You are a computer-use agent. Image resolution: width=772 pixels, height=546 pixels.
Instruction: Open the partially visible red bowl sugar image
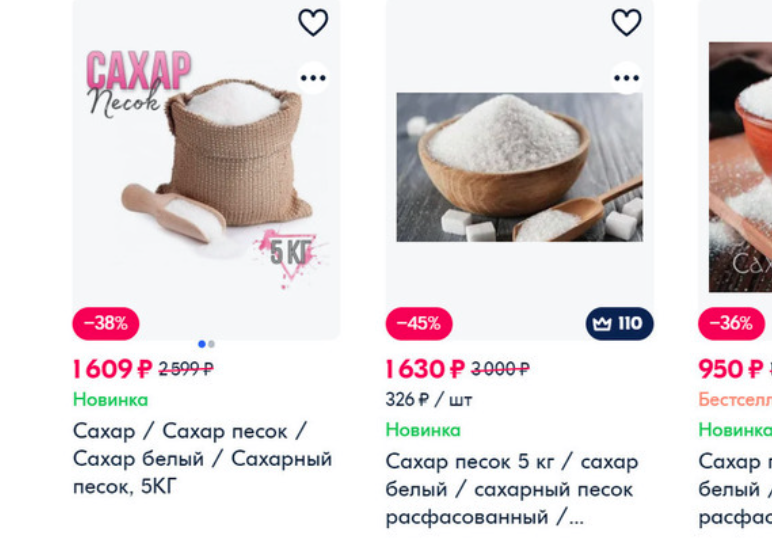click(x=740, y=167)
